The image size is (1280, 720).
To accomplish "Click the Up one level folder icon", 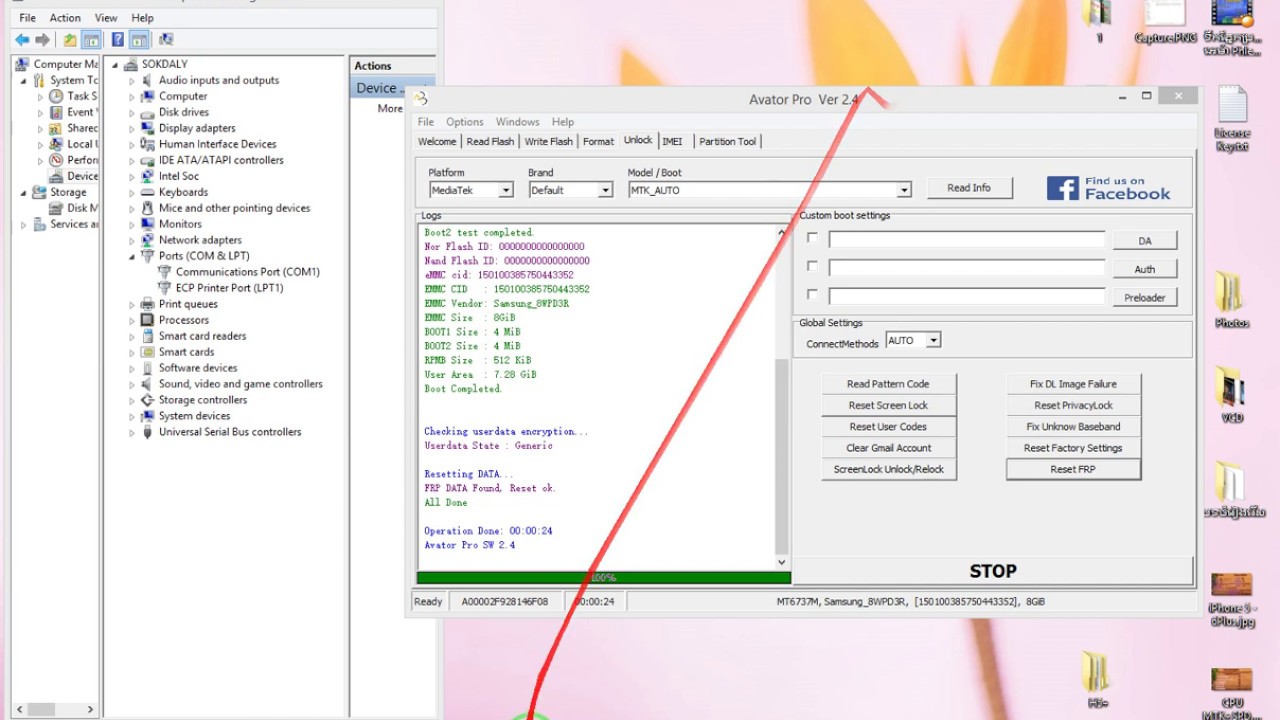I will point(69,40).
